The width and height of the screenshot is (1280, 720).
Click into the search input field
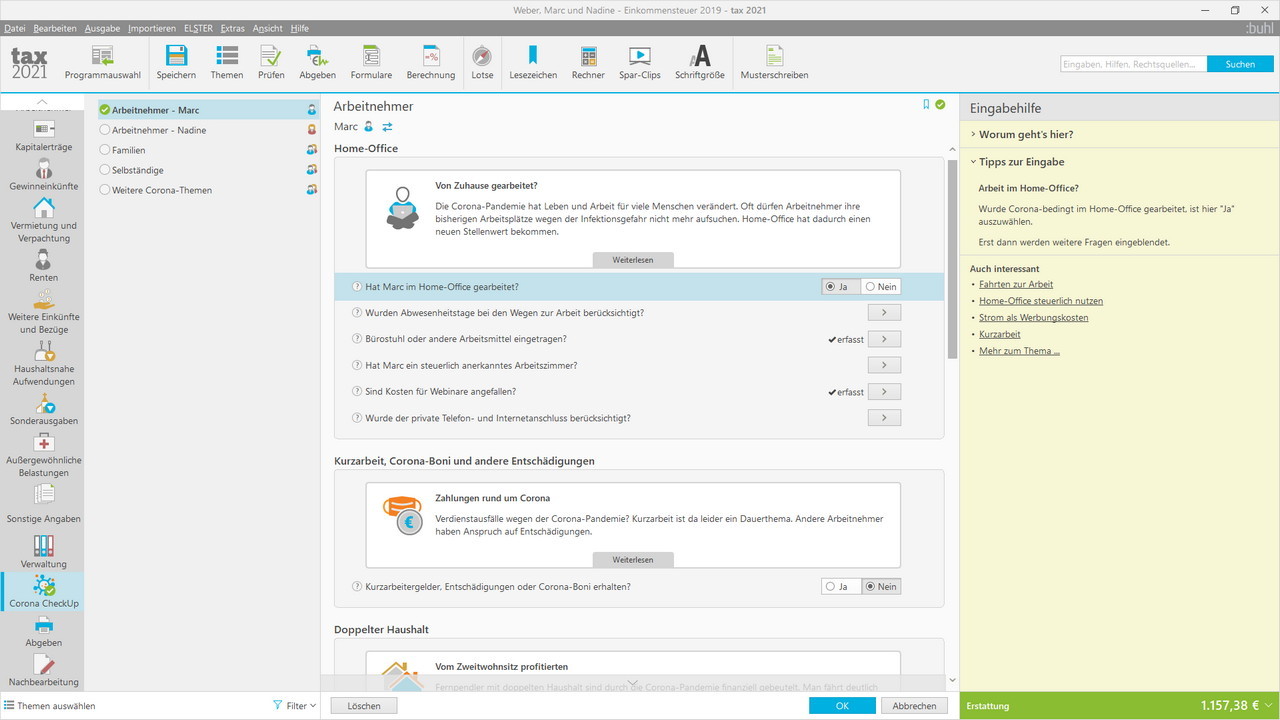1134,64
